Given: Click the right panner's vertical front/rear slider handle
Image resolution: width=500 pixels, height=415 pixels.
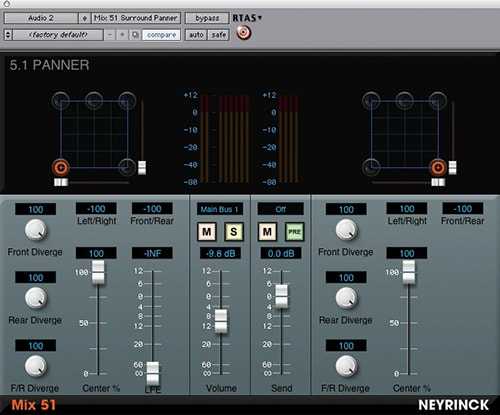Looking at the screenshot, I should coord(452,167).
